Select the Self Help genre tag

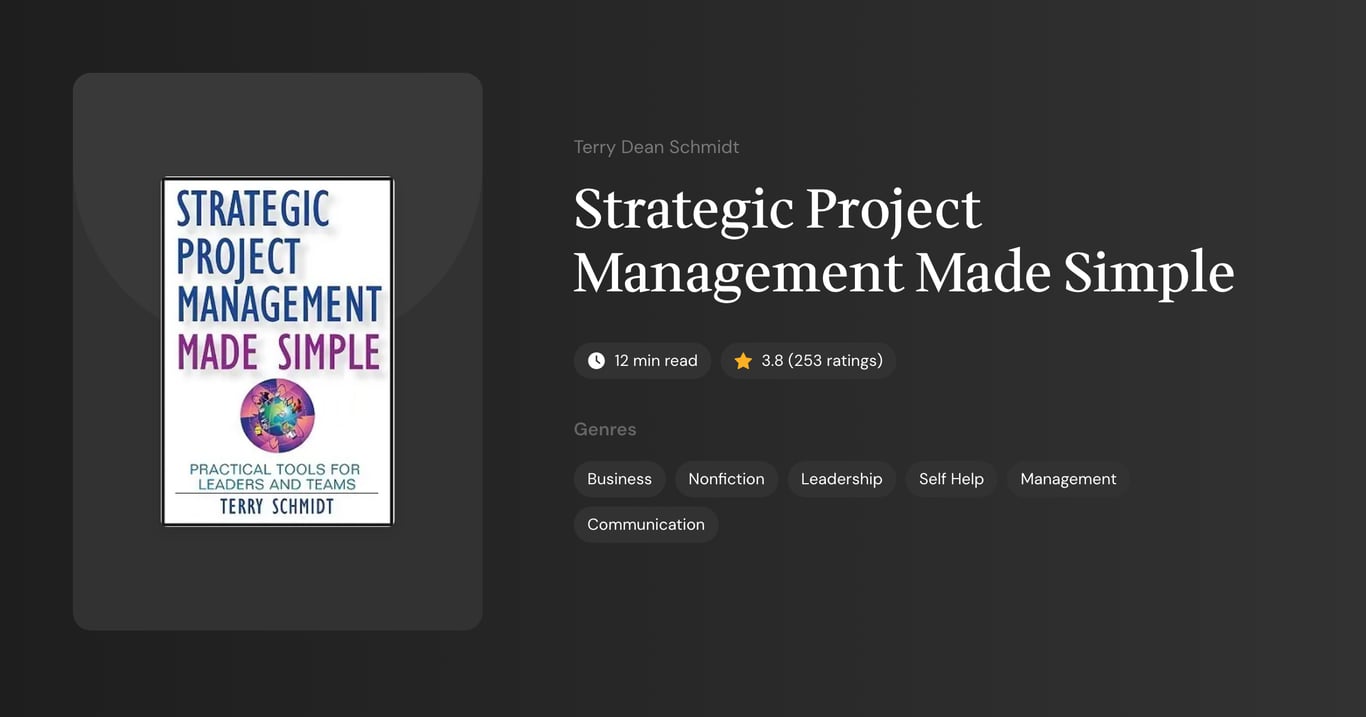[x=950, y=478]
